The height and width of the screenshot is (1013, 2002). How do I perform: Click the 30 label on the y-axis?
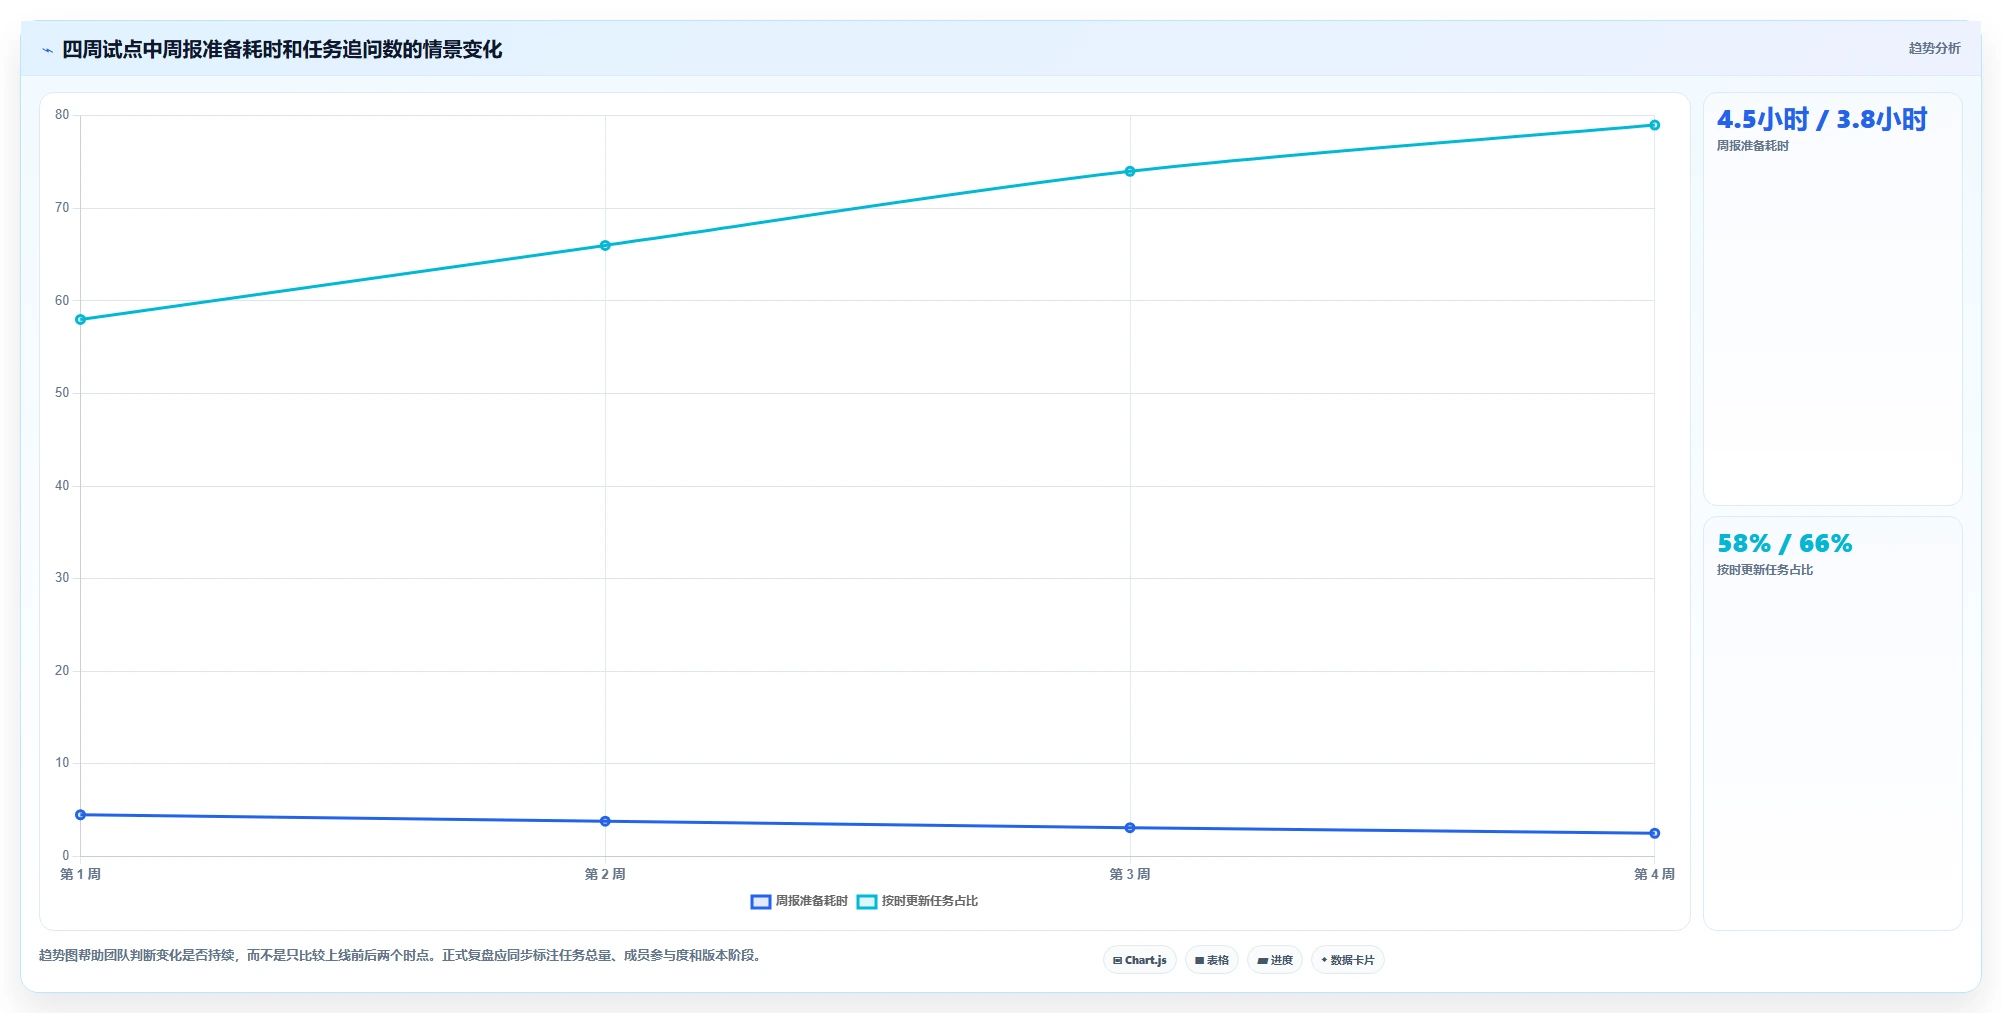[62, 578]
